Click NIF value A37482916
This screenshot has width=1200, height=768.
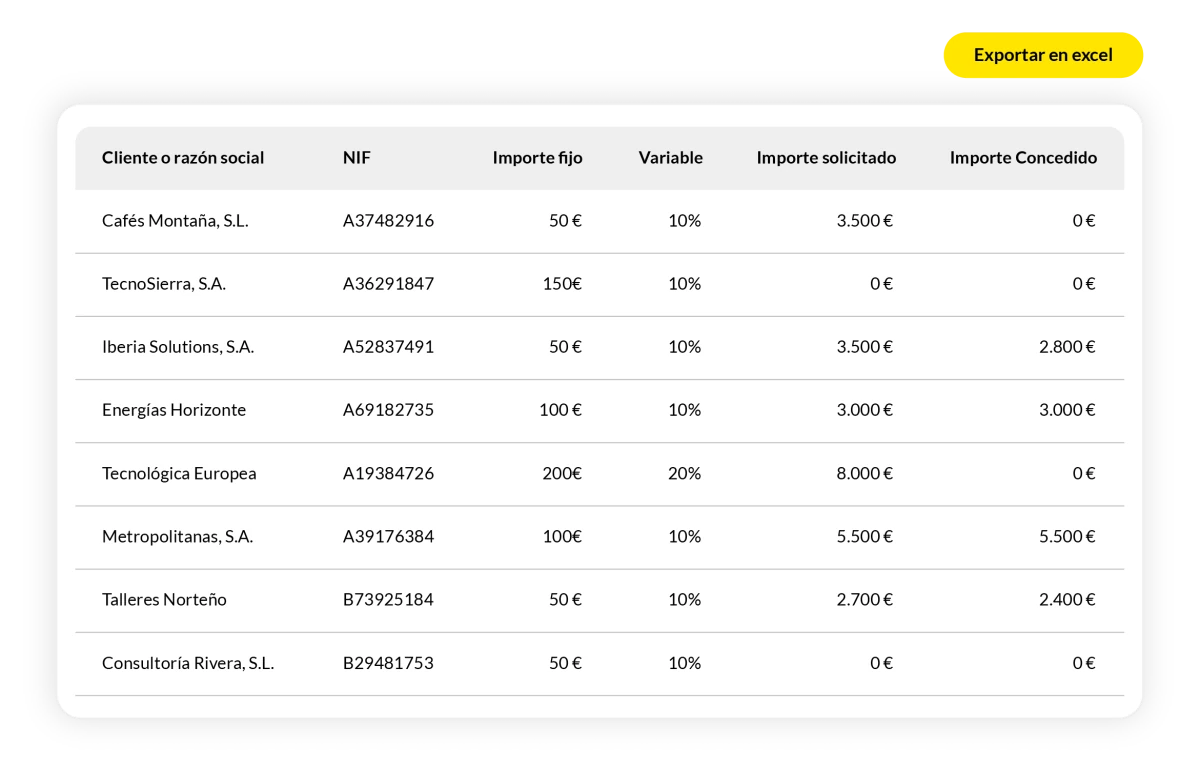click(388, 220)
